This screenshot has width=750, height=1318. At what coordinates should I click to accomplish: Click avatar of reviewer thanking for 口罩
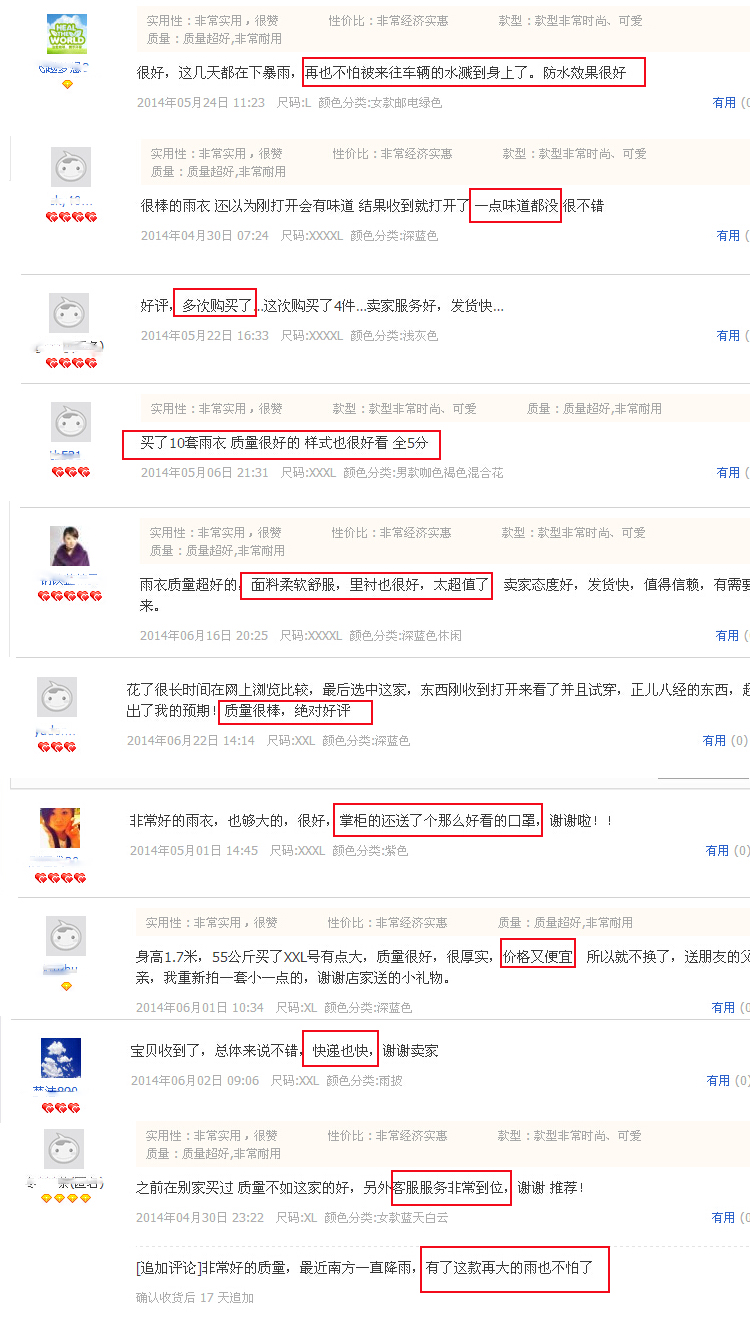(60, 829)
